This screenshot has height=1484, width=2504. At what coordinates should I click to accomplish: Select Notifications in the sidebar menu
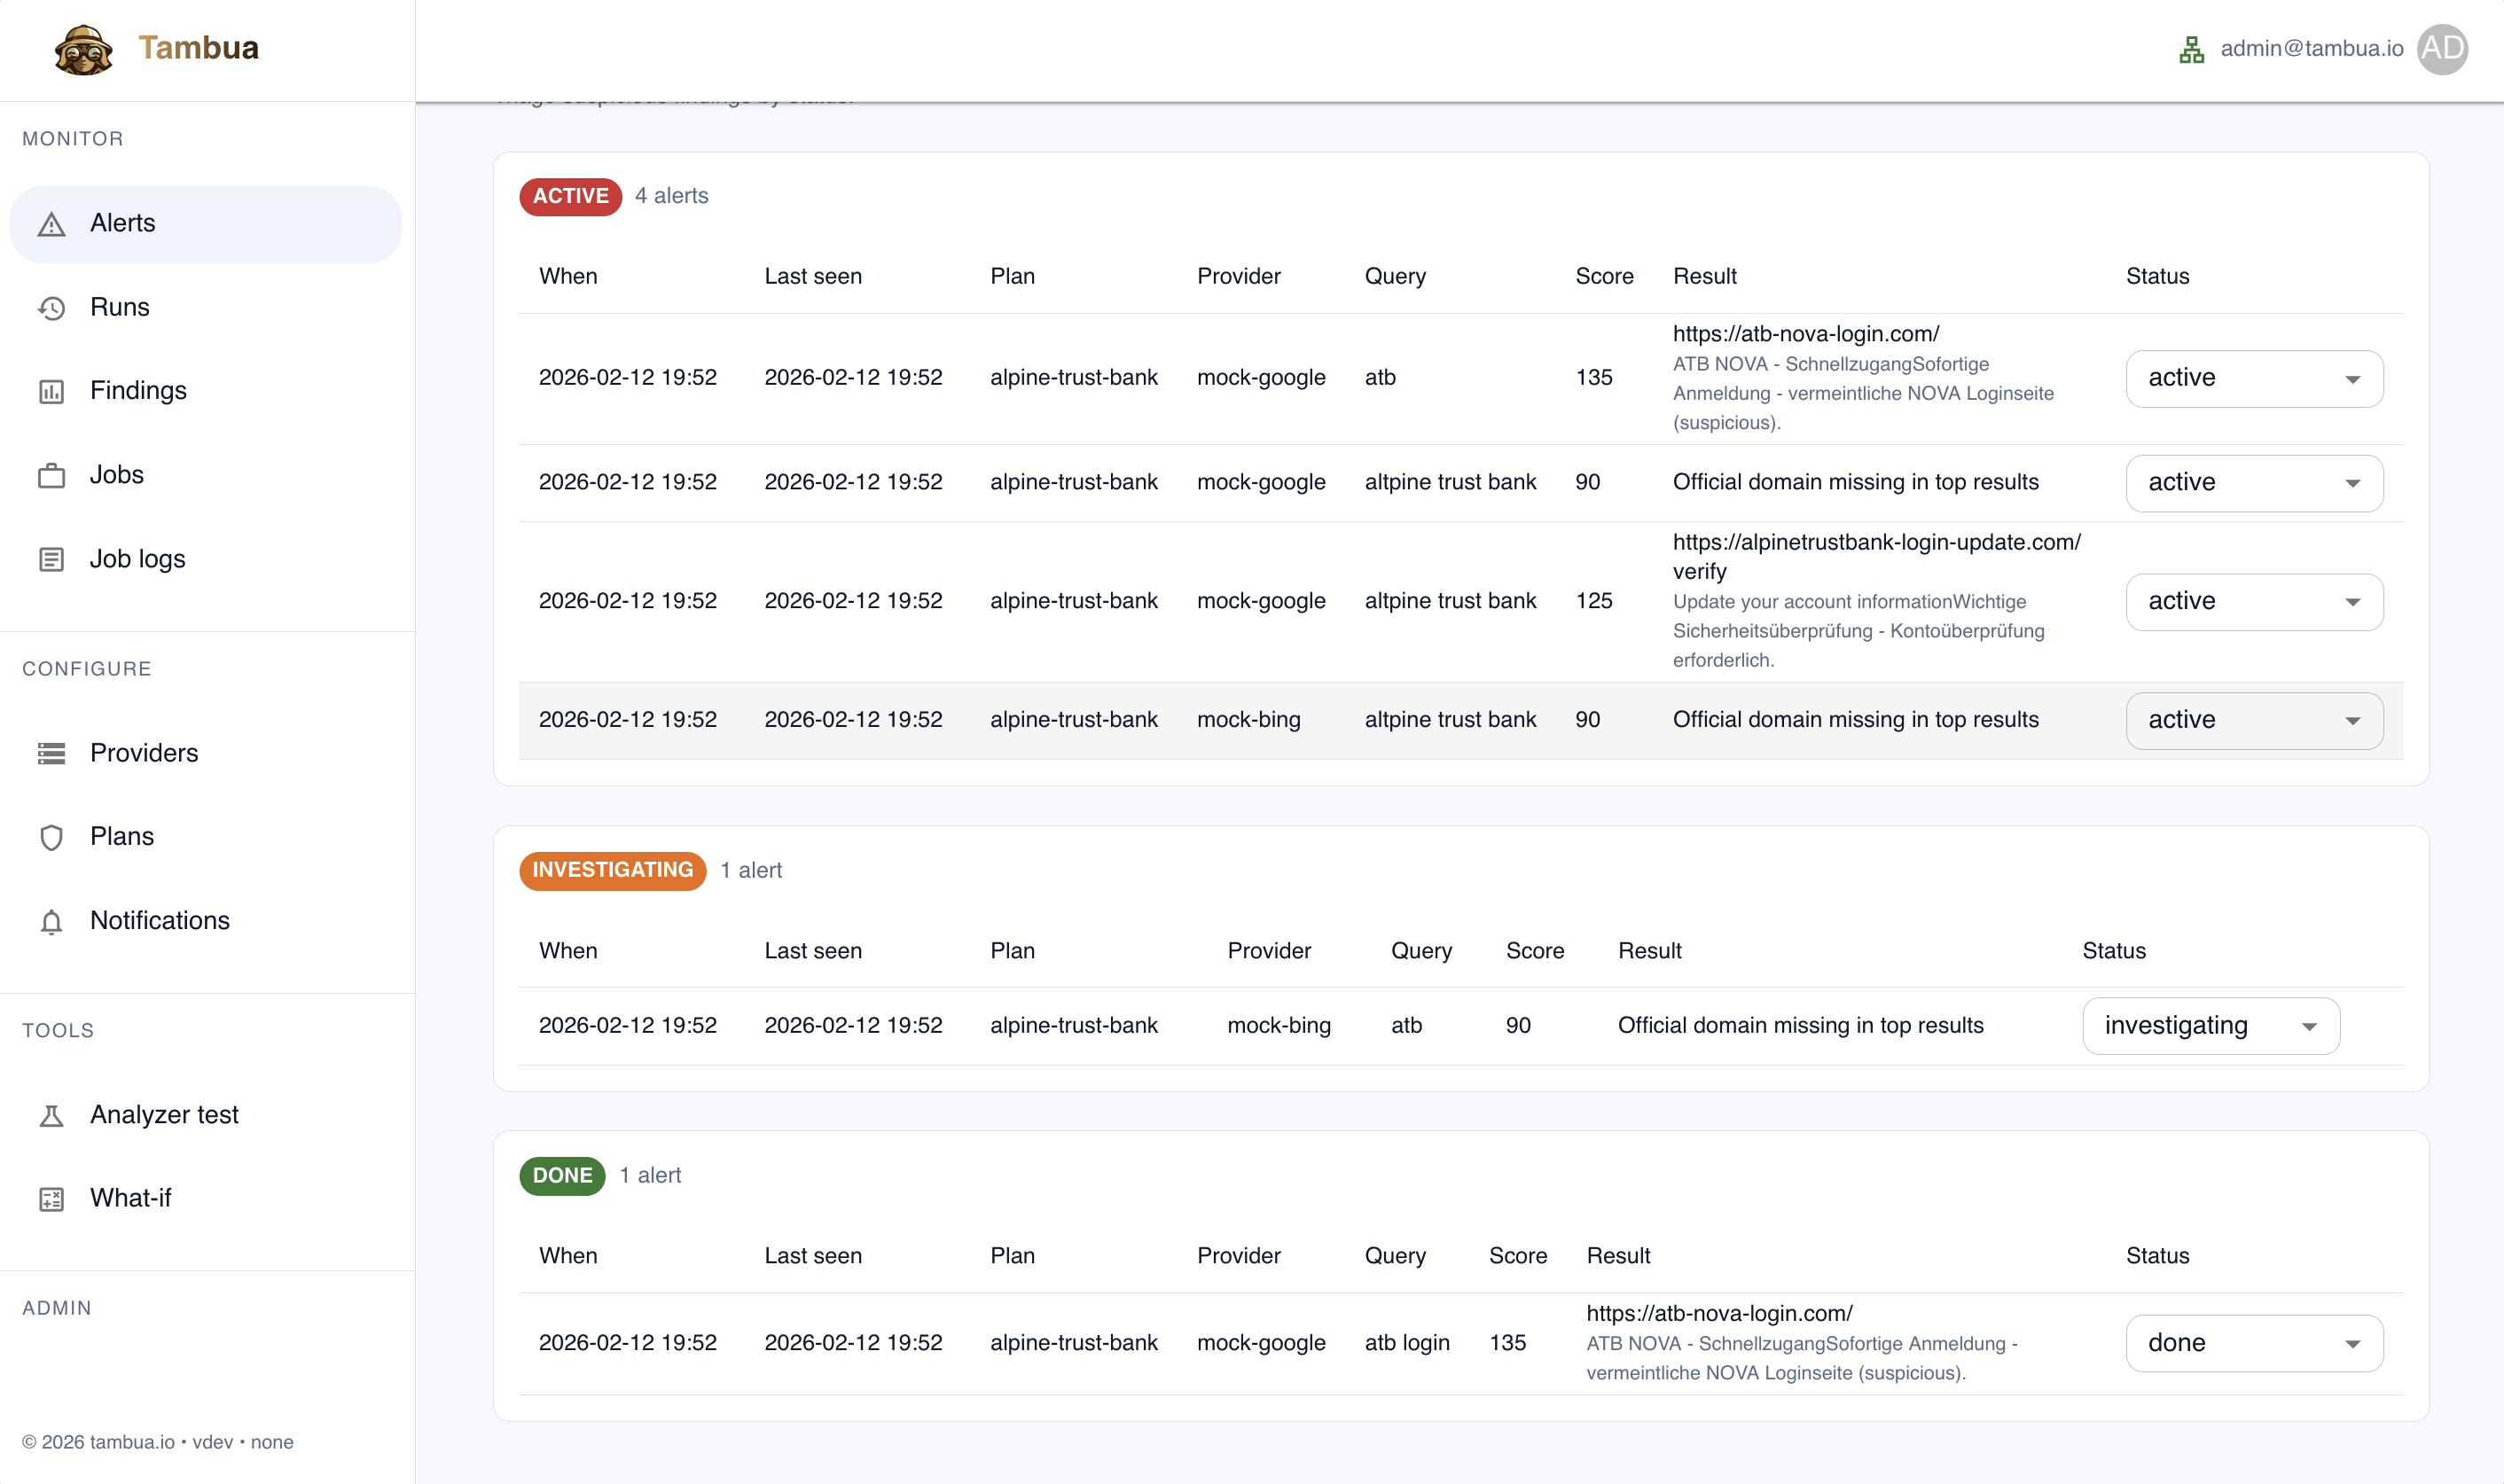click(x=159, y=921)
